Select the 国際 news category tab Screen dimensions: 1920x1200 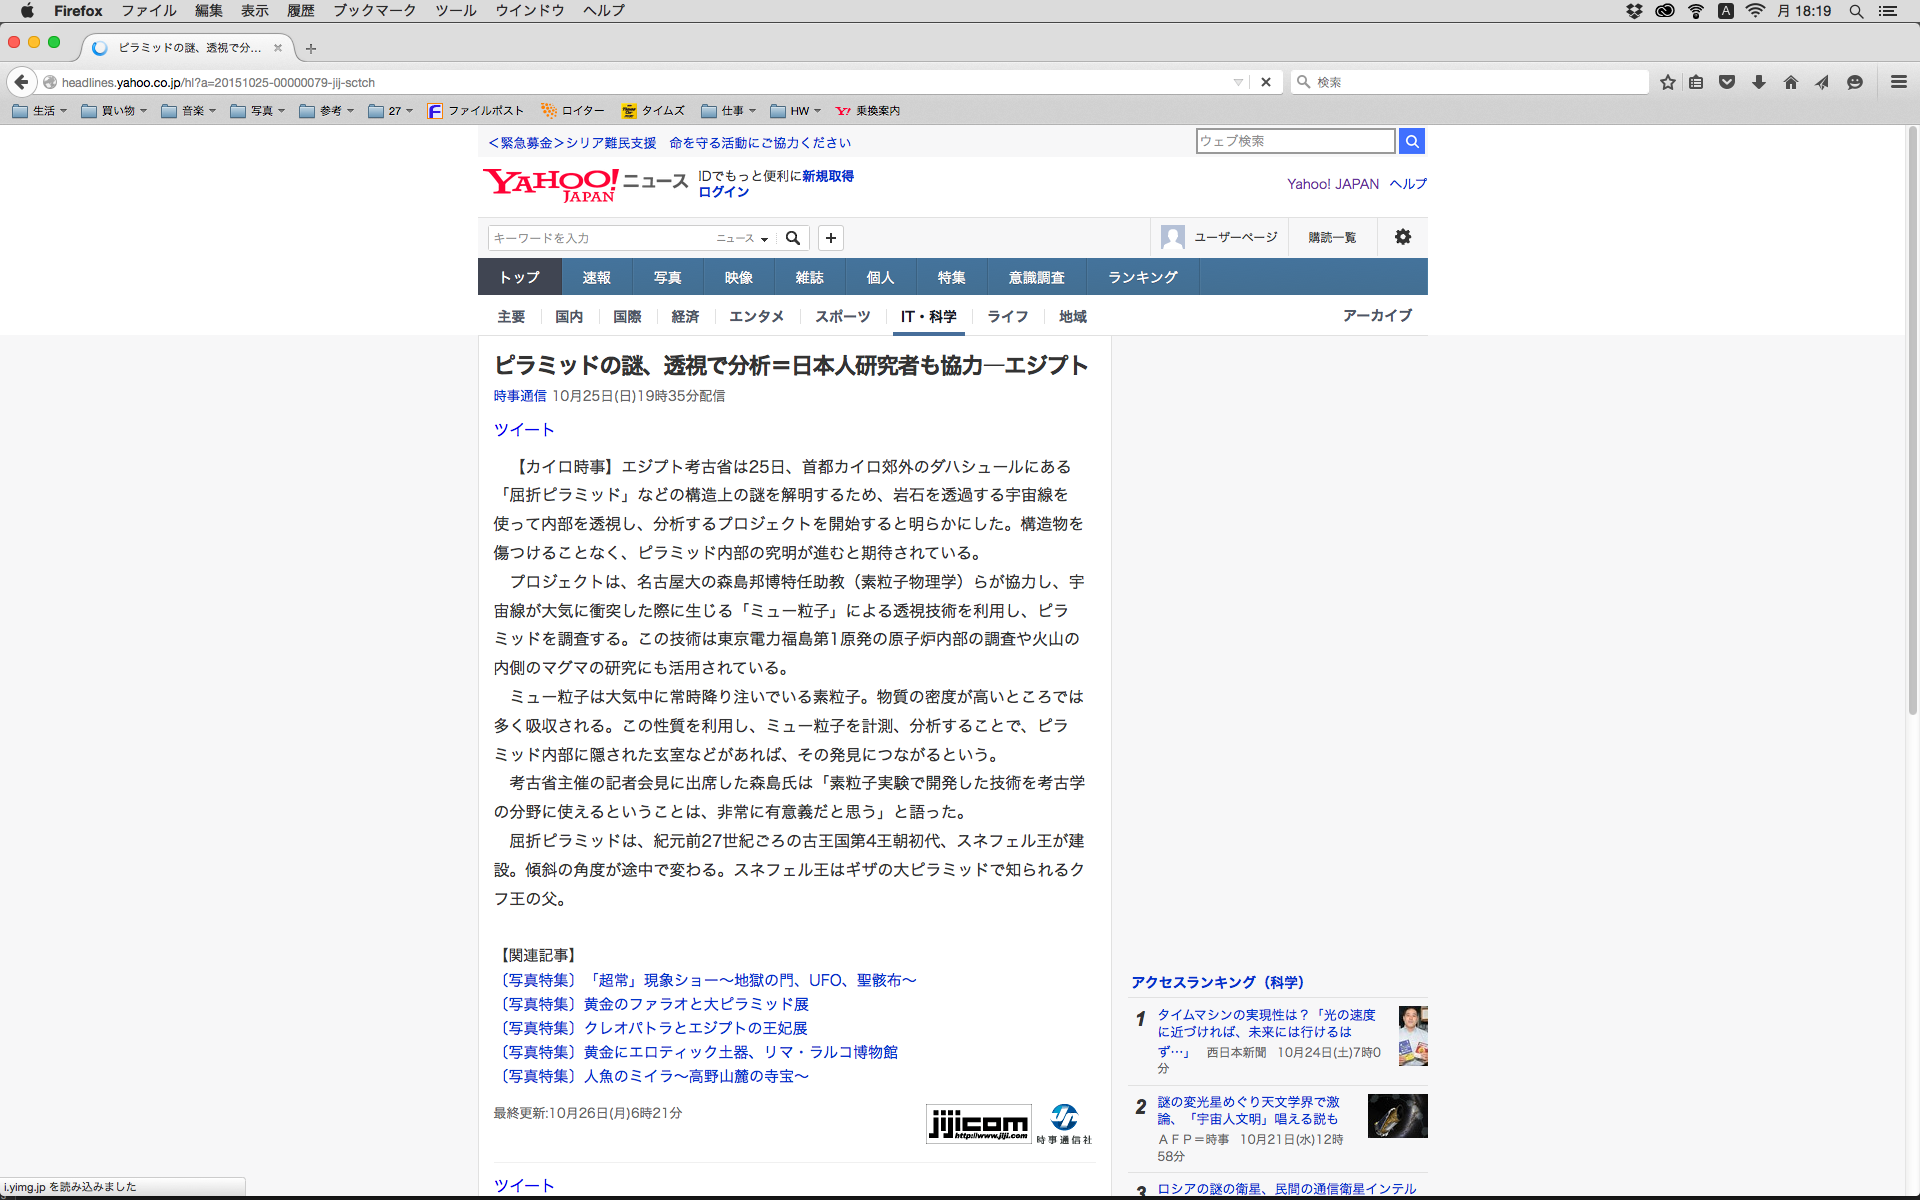click(627, 316)
